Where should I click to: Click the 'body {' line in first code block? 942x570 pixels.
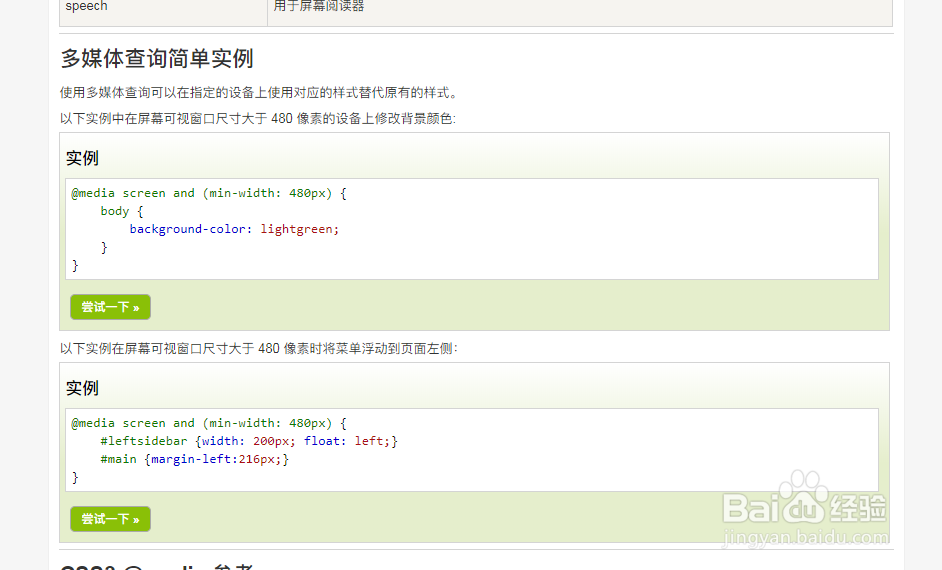[122, 211]
